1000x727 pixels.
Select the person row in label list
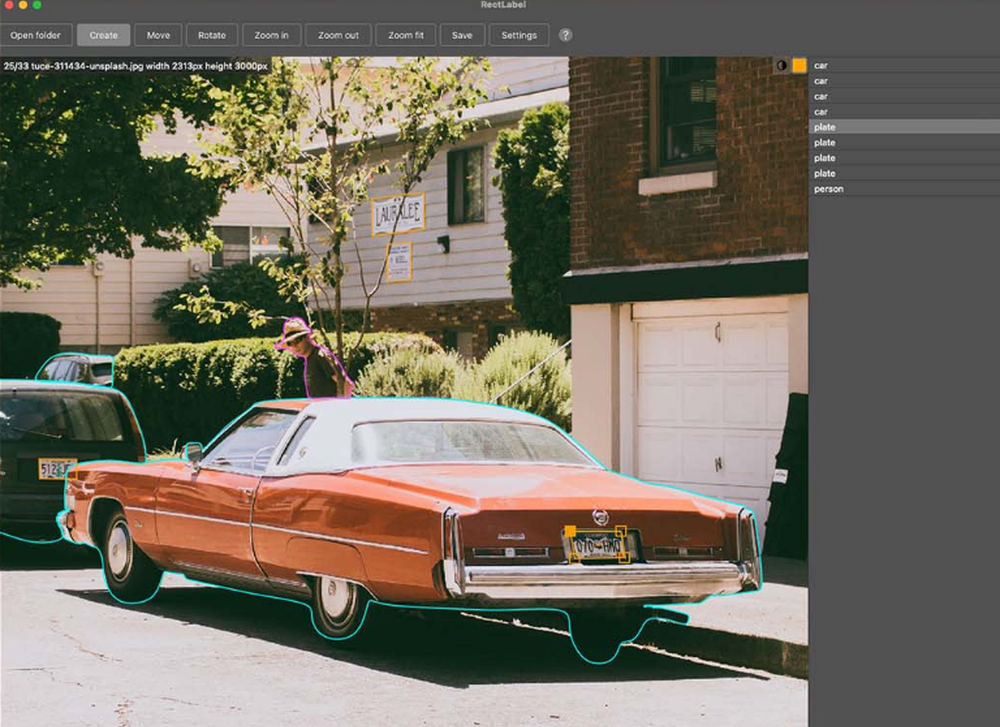click(904, 189)
